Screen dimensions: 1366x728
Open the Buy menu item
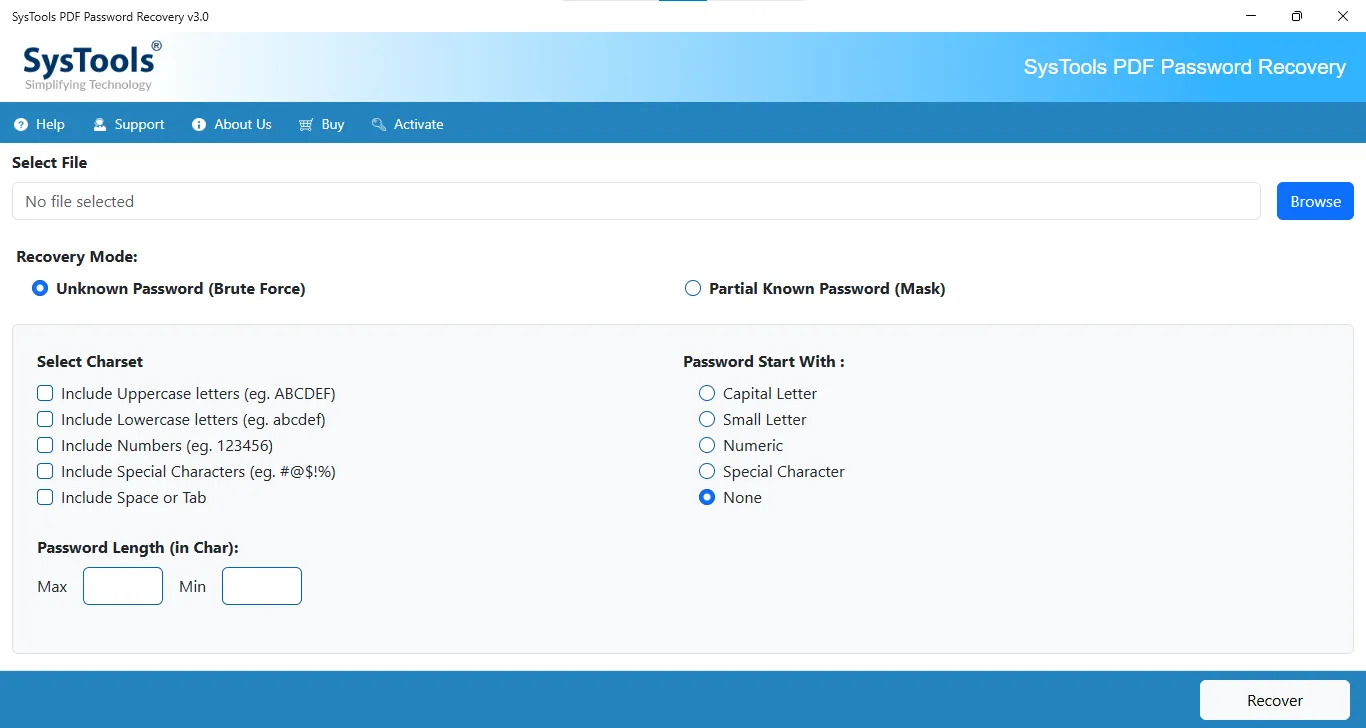pyautogui.click(x=321, y=125)
